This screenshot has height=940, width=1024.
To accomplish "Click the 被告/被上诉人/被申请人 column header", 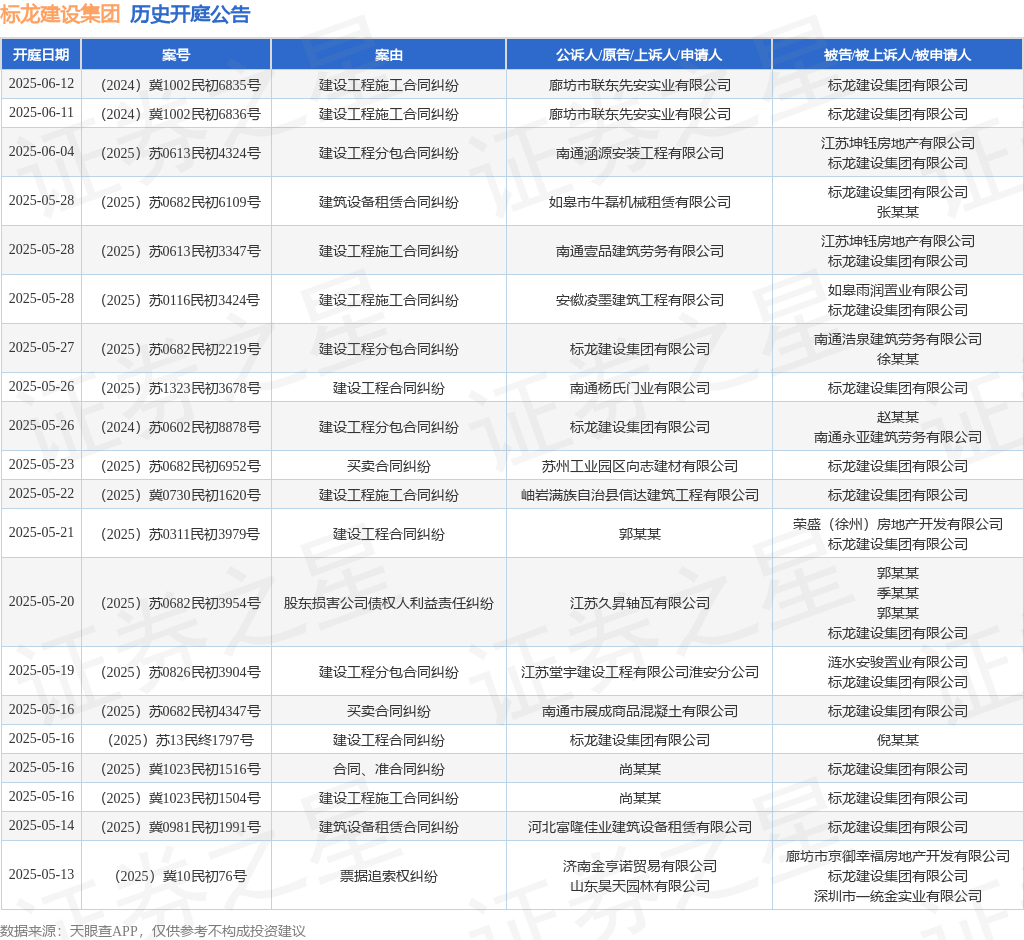I will [897, 55].
